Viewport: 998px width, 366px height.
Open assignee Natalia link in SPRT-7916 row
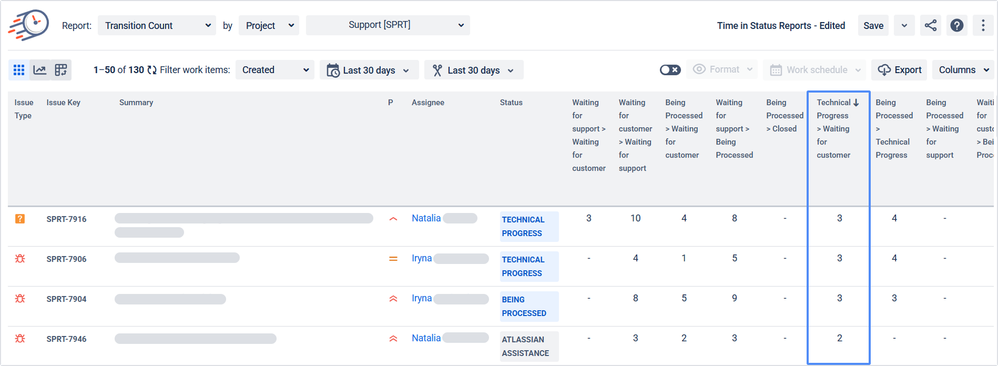pyautogui.click(x=426, y=218)
